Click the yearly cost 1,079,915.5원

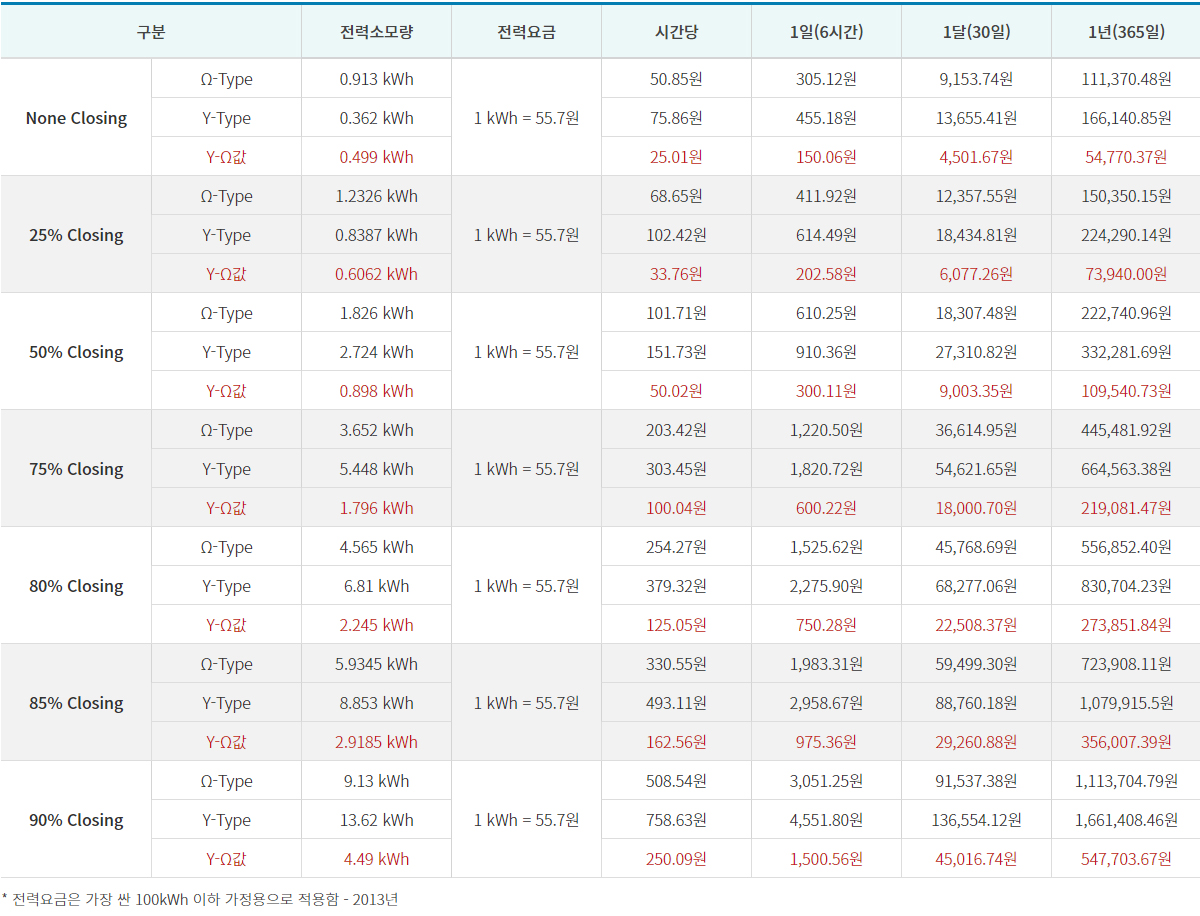click(1126, 703)
